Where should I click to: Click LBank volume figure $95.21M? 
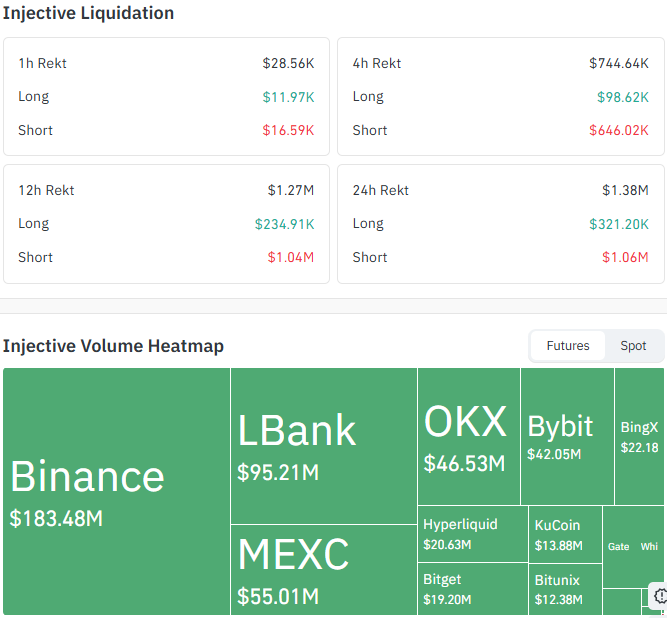(278, 473)
